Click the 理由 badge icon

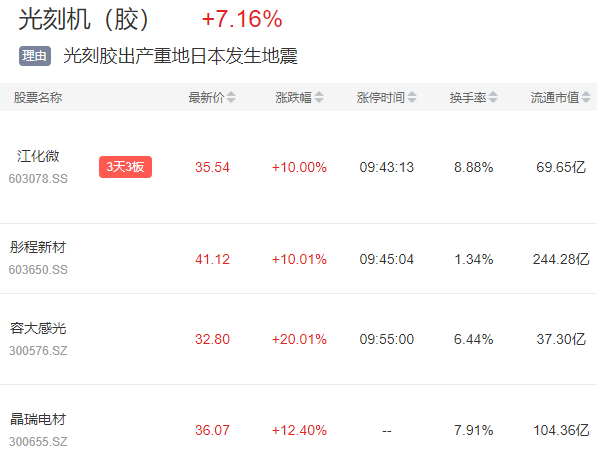click(x=35, y=56)
